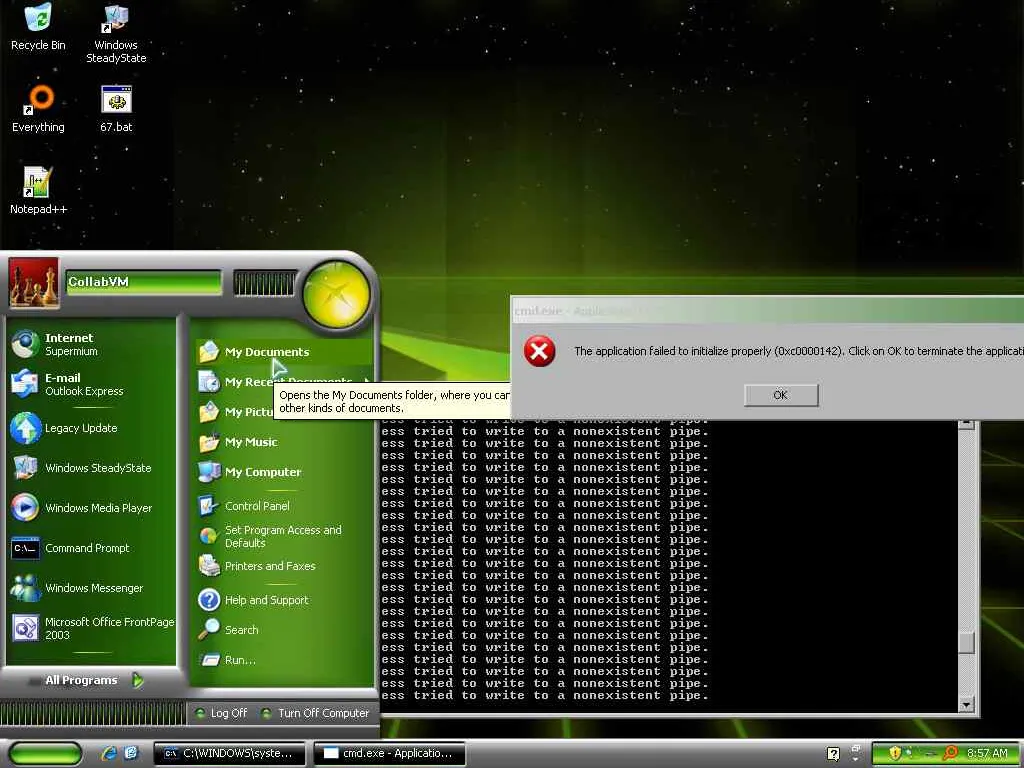The image size is (1024, 768).
Task: Switch to cmd.exe - Applicatio... taskbar button
Action: tap(390, 754)
